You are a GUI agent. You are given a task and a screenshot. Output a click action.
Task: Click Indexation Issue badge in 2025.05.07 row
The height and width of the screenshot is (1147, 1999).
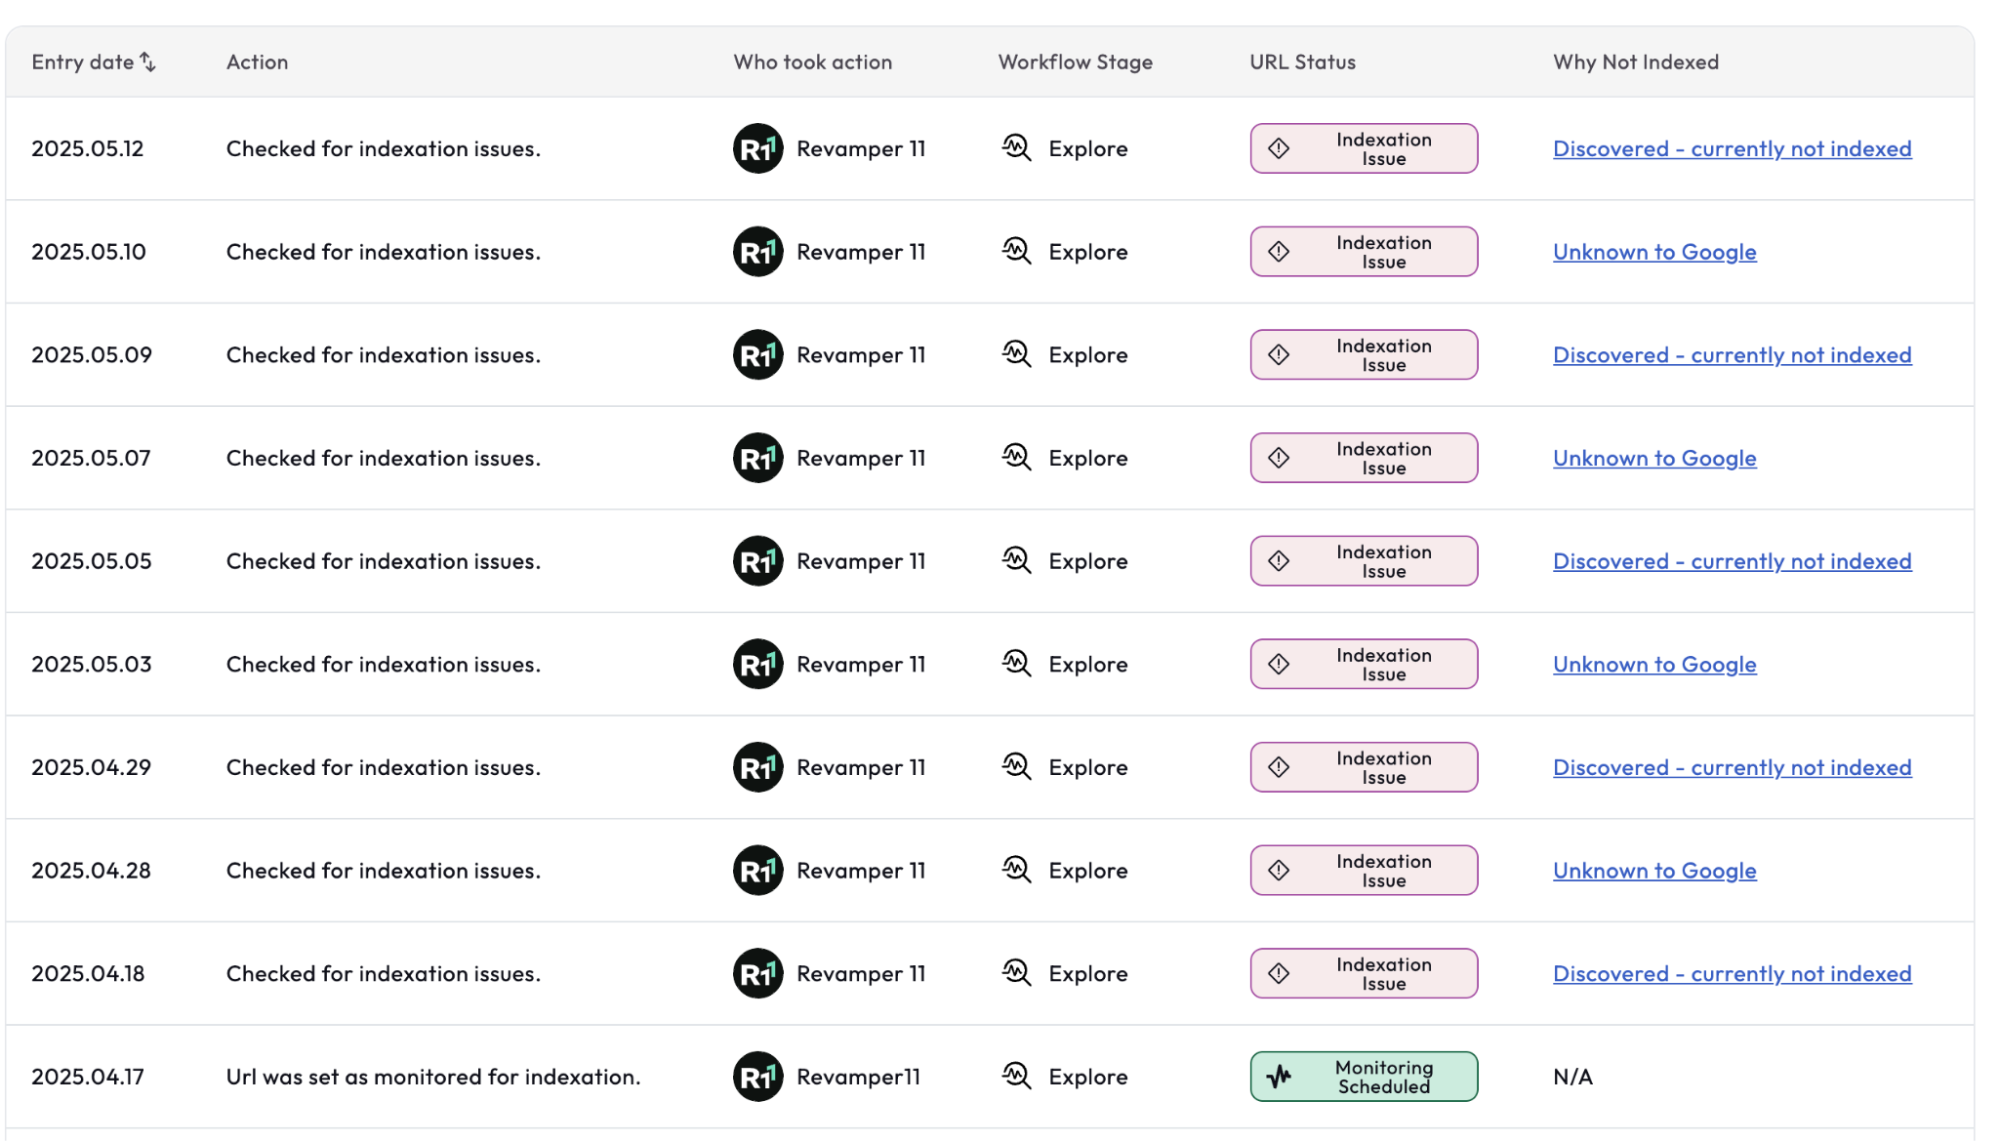click(x=1363, y=458)
